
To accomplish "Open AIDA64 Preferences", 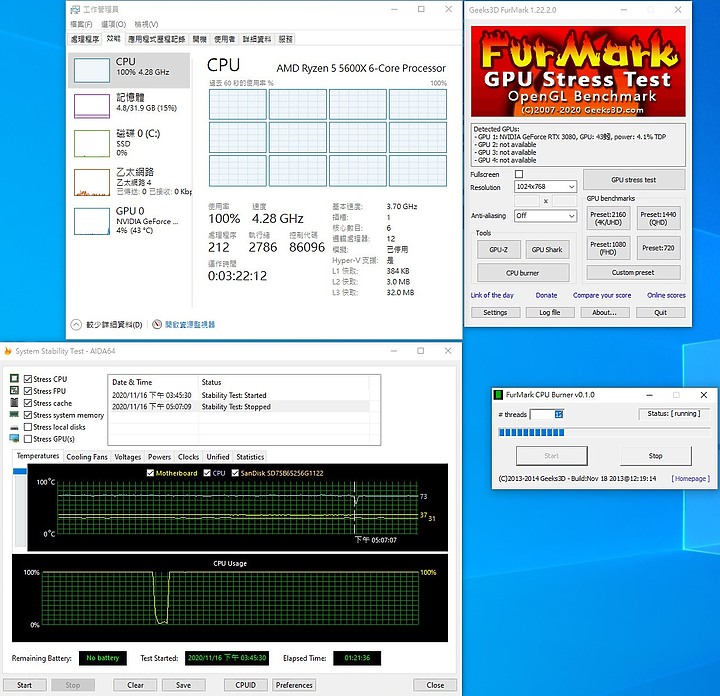I will click(294, 685).
